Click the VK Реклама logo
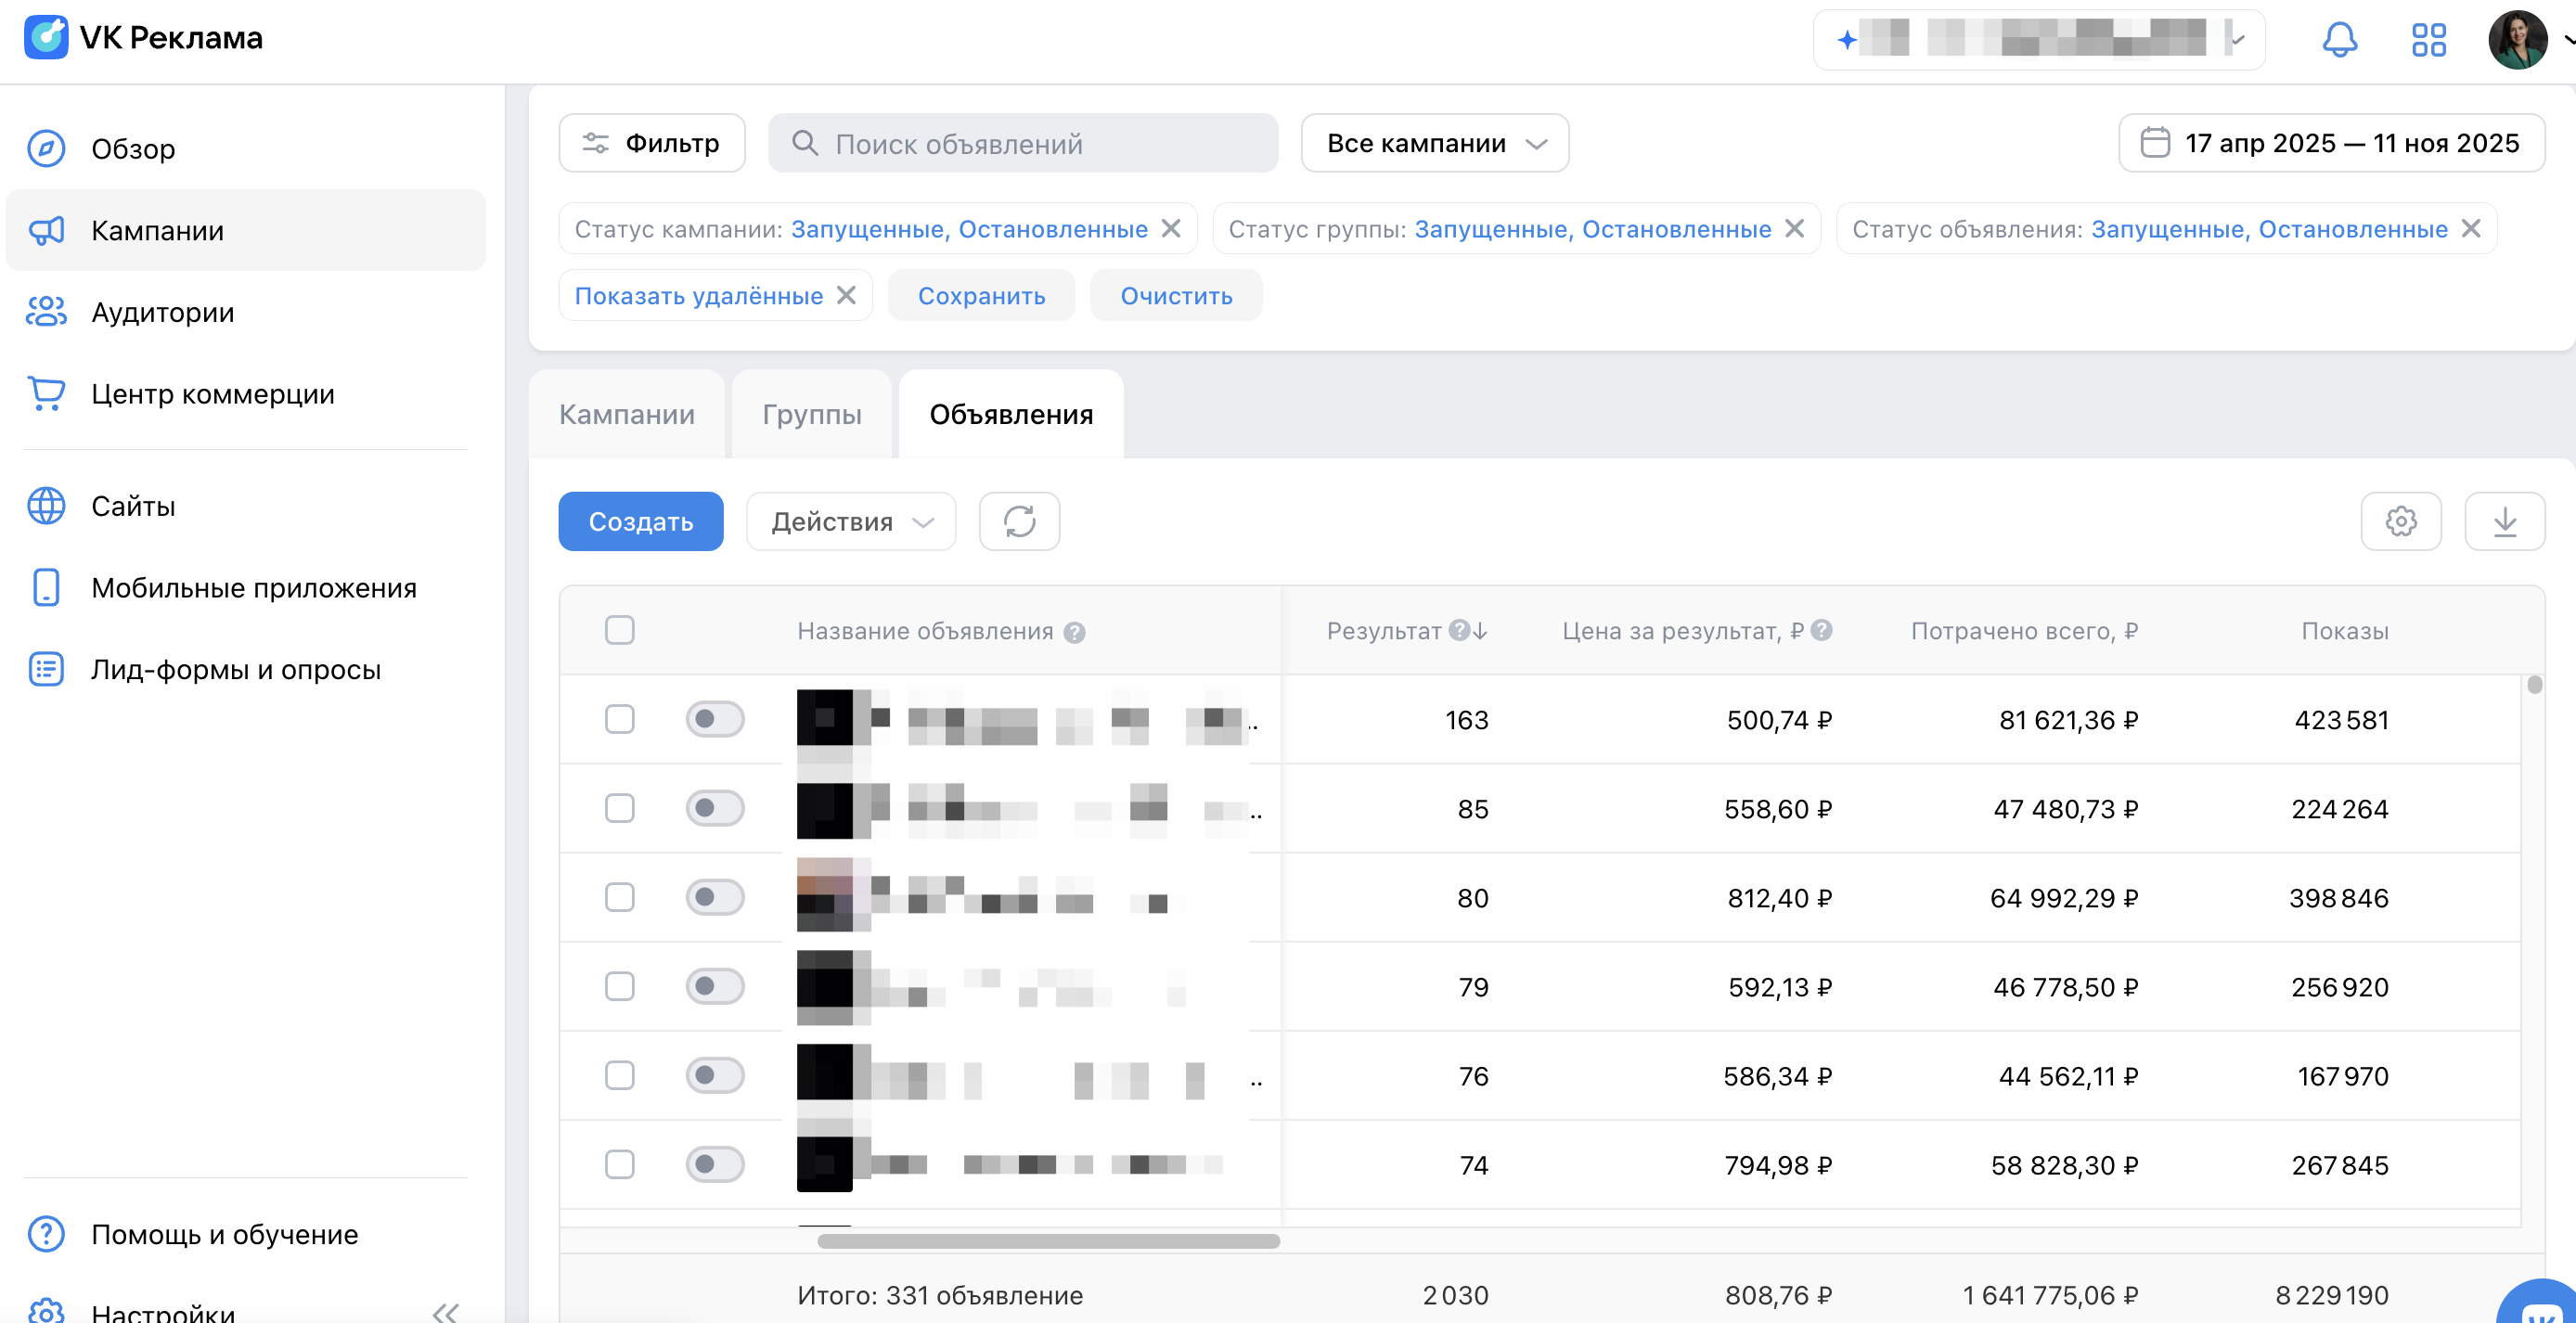The height and width of the screenshot is (1323, 2576). 143,38
